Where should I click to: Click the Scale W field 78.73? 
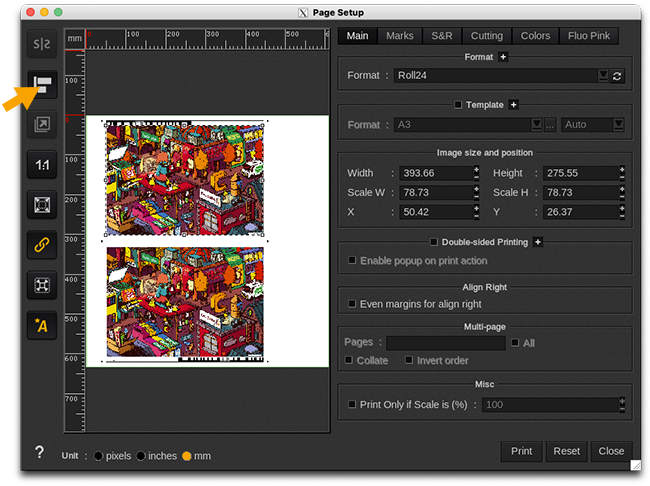tap(436, 192)
